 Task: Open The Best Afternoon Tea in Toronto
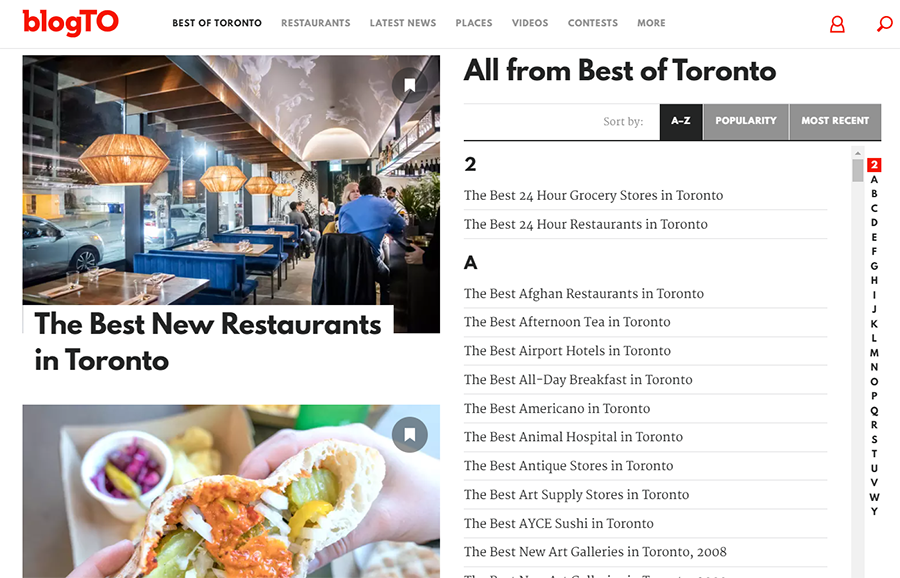[567, 322]
